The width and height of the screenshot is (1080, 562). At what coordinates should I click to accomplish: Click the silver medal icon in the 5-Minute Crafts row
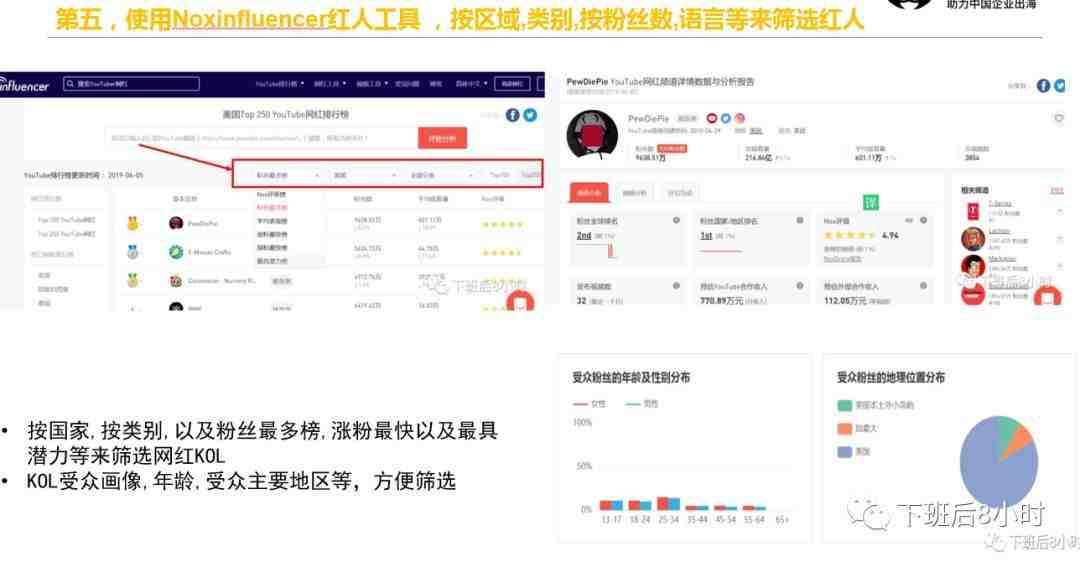coord(132,252)
